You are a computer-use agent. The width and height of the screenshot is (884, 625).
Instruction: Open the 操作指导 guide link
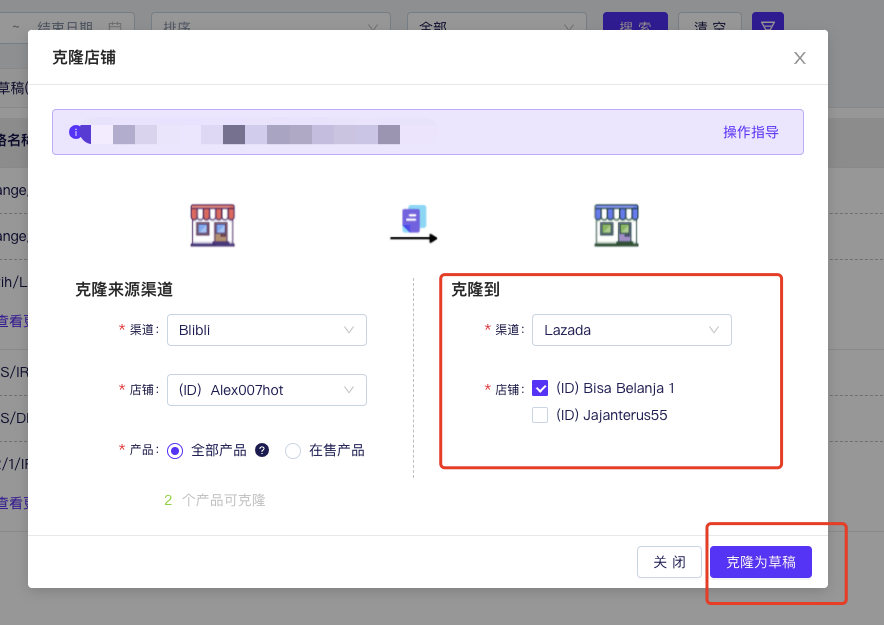tap(750, 132)
